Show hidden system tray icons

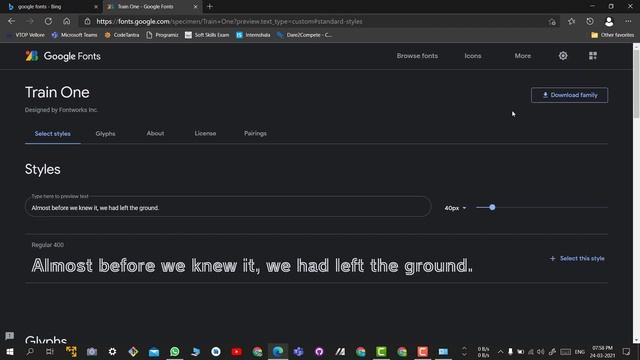coord(500,351)
